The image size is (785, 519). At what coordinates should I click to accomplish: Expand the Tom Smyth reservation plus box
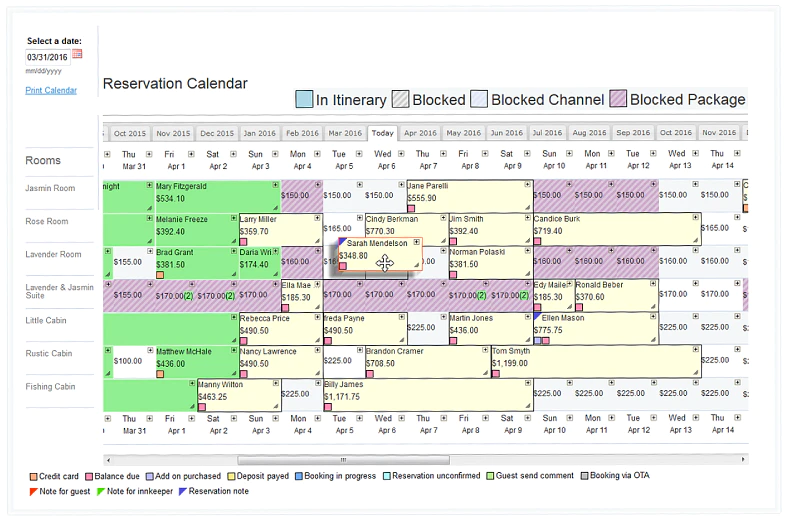click(695, 349)
